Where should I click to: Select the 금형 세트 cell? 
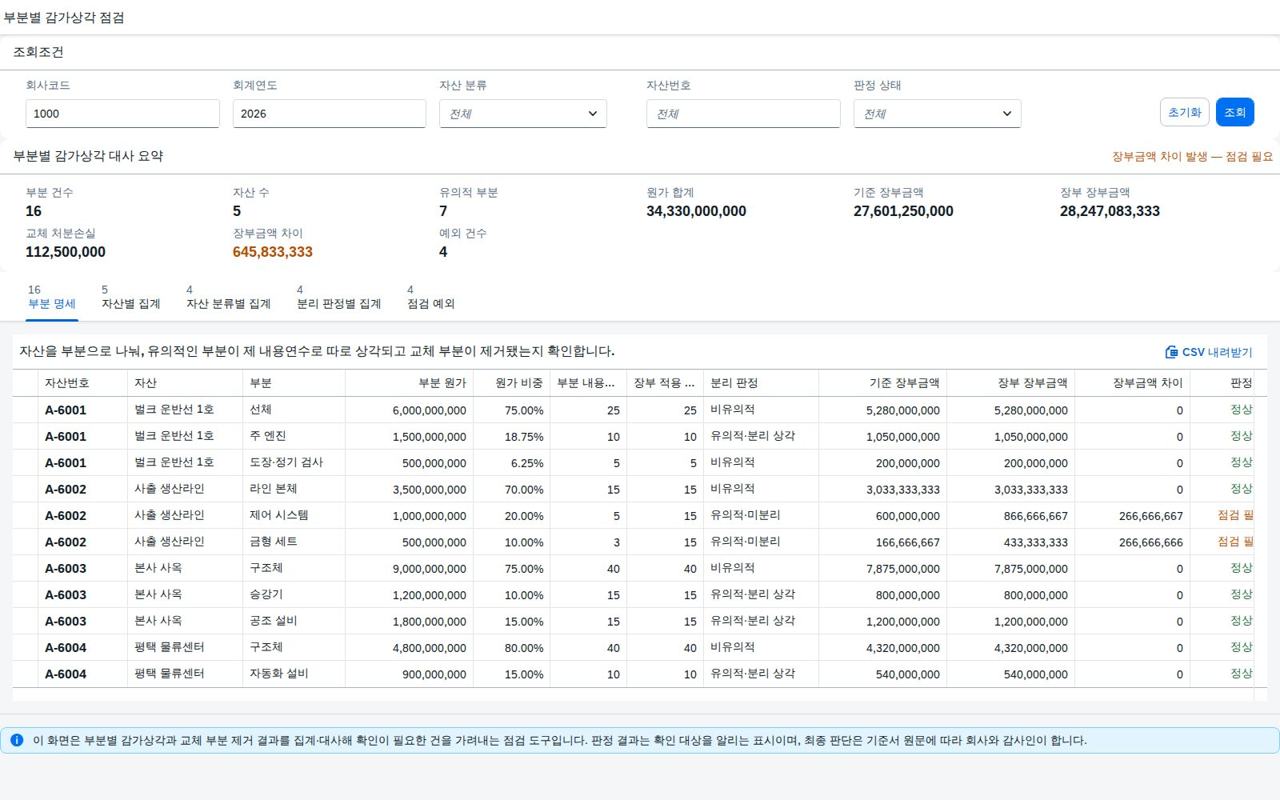[x=294, y=542]
